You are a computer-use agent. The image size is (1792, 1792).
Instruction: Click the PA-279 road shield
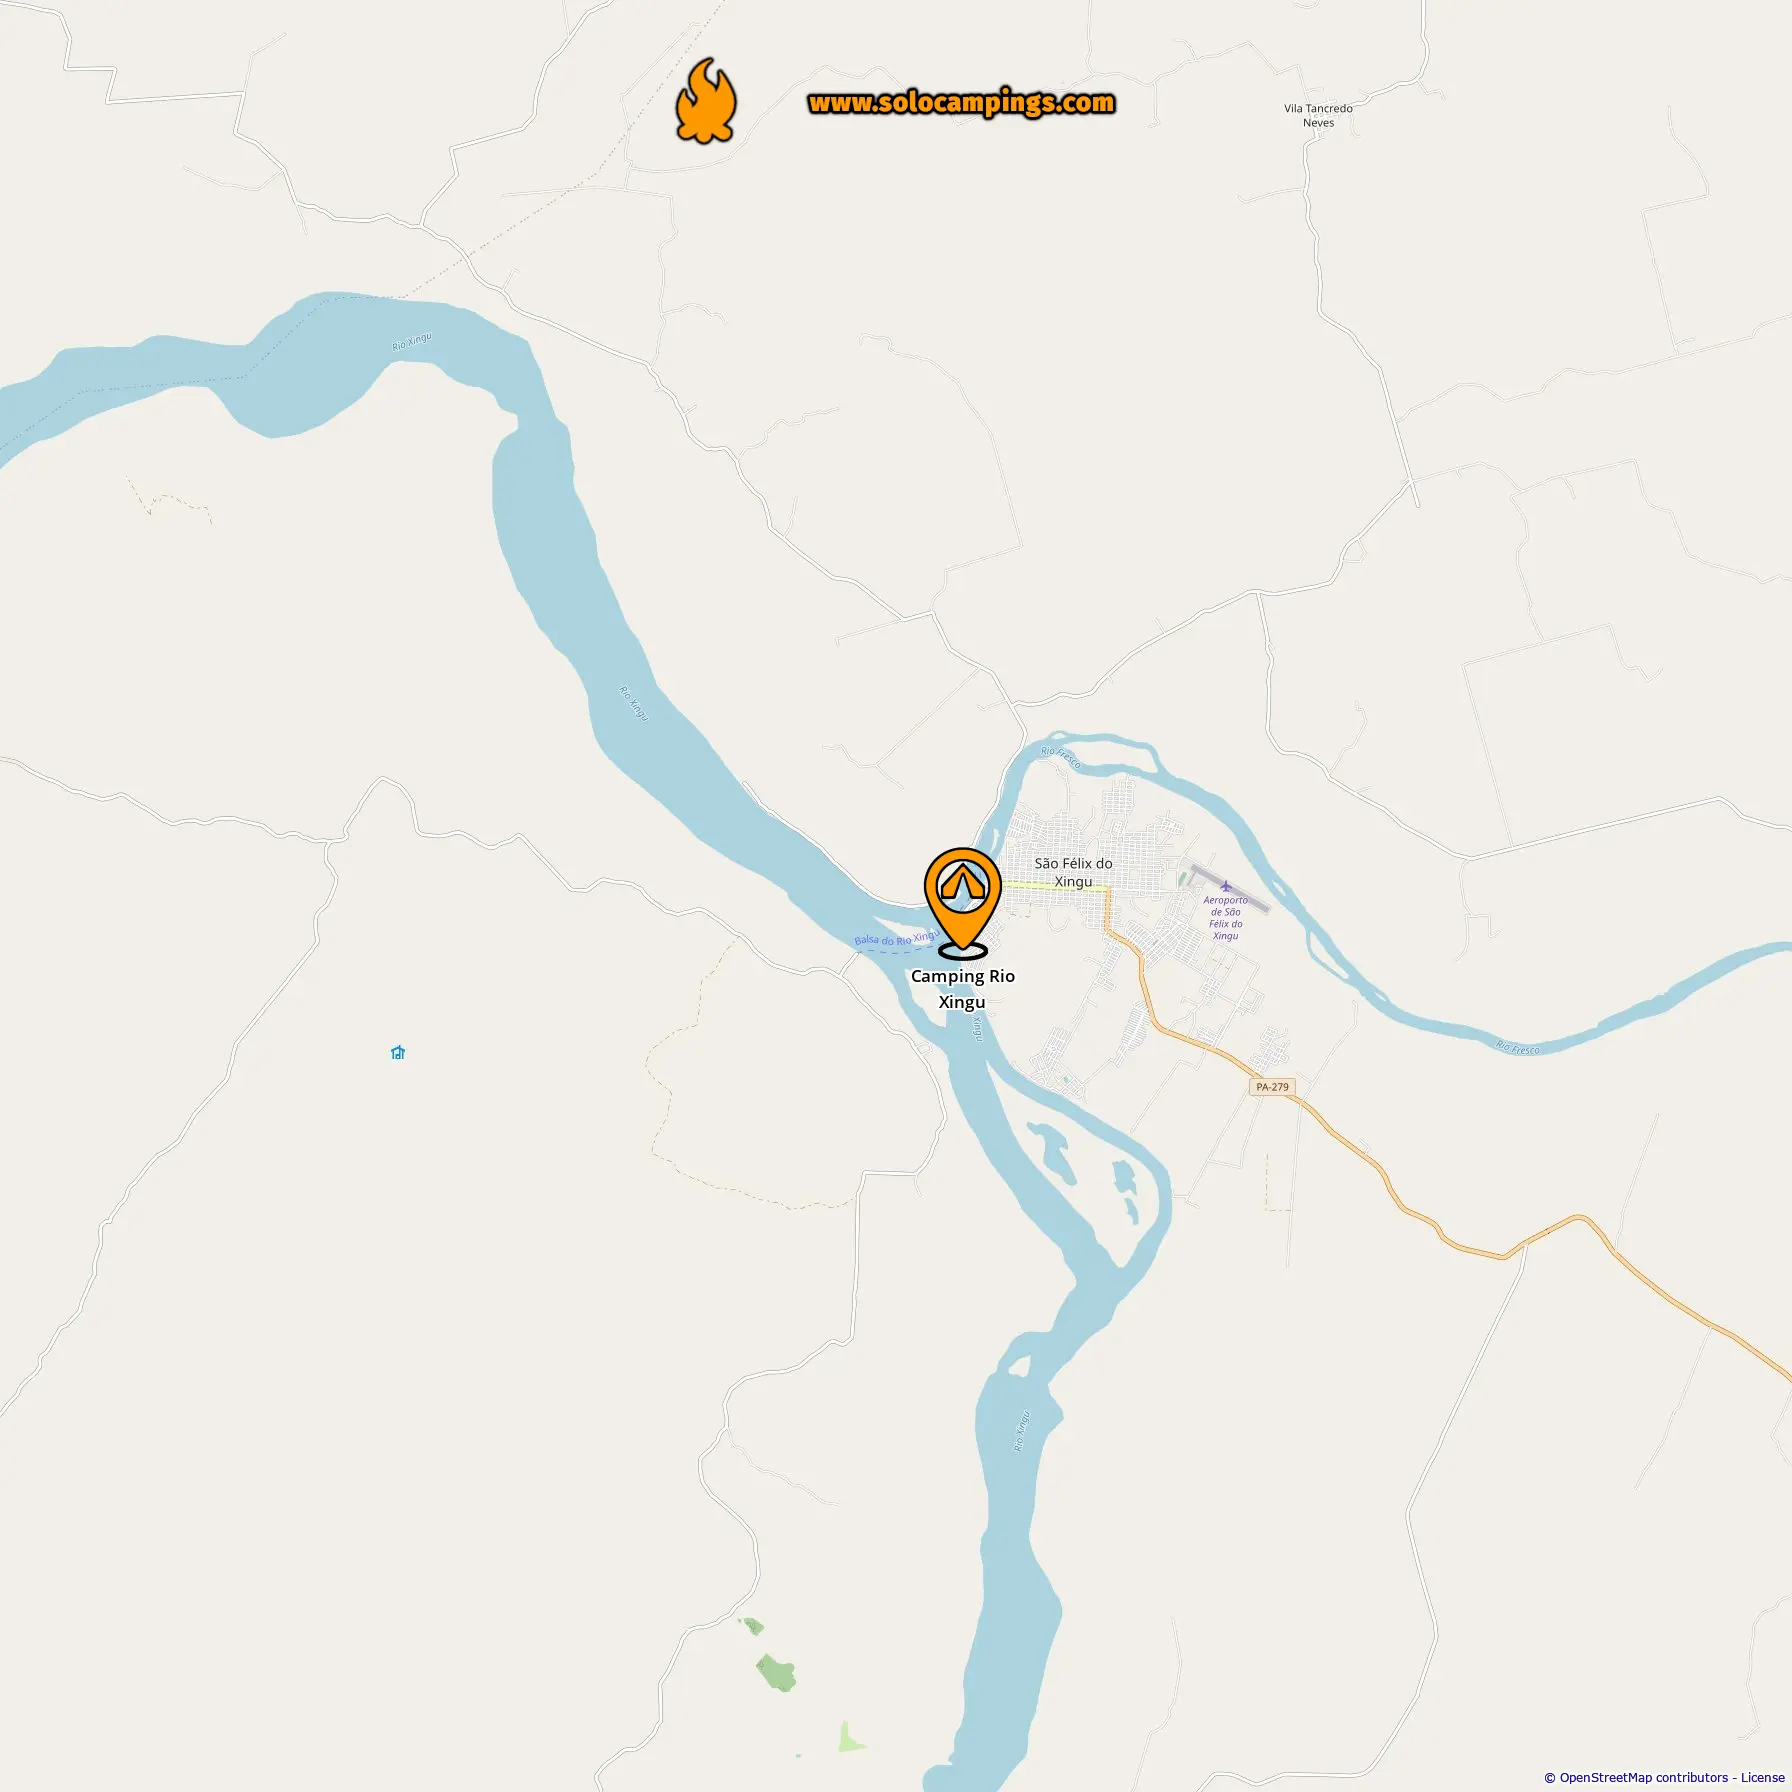[x=1272, y=1087]
